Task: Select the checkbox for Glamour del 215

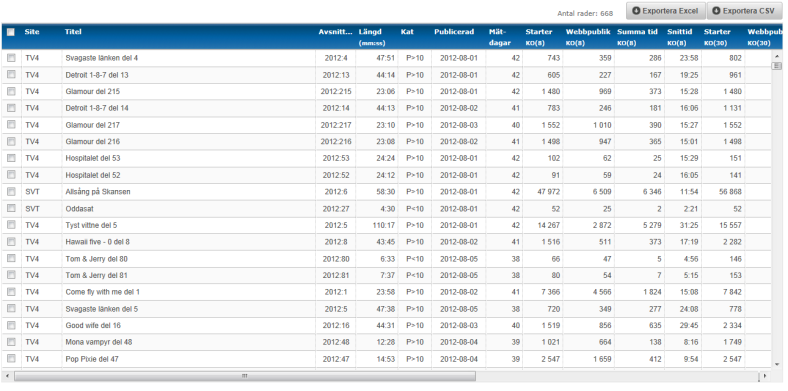Action: click(11, 91)
